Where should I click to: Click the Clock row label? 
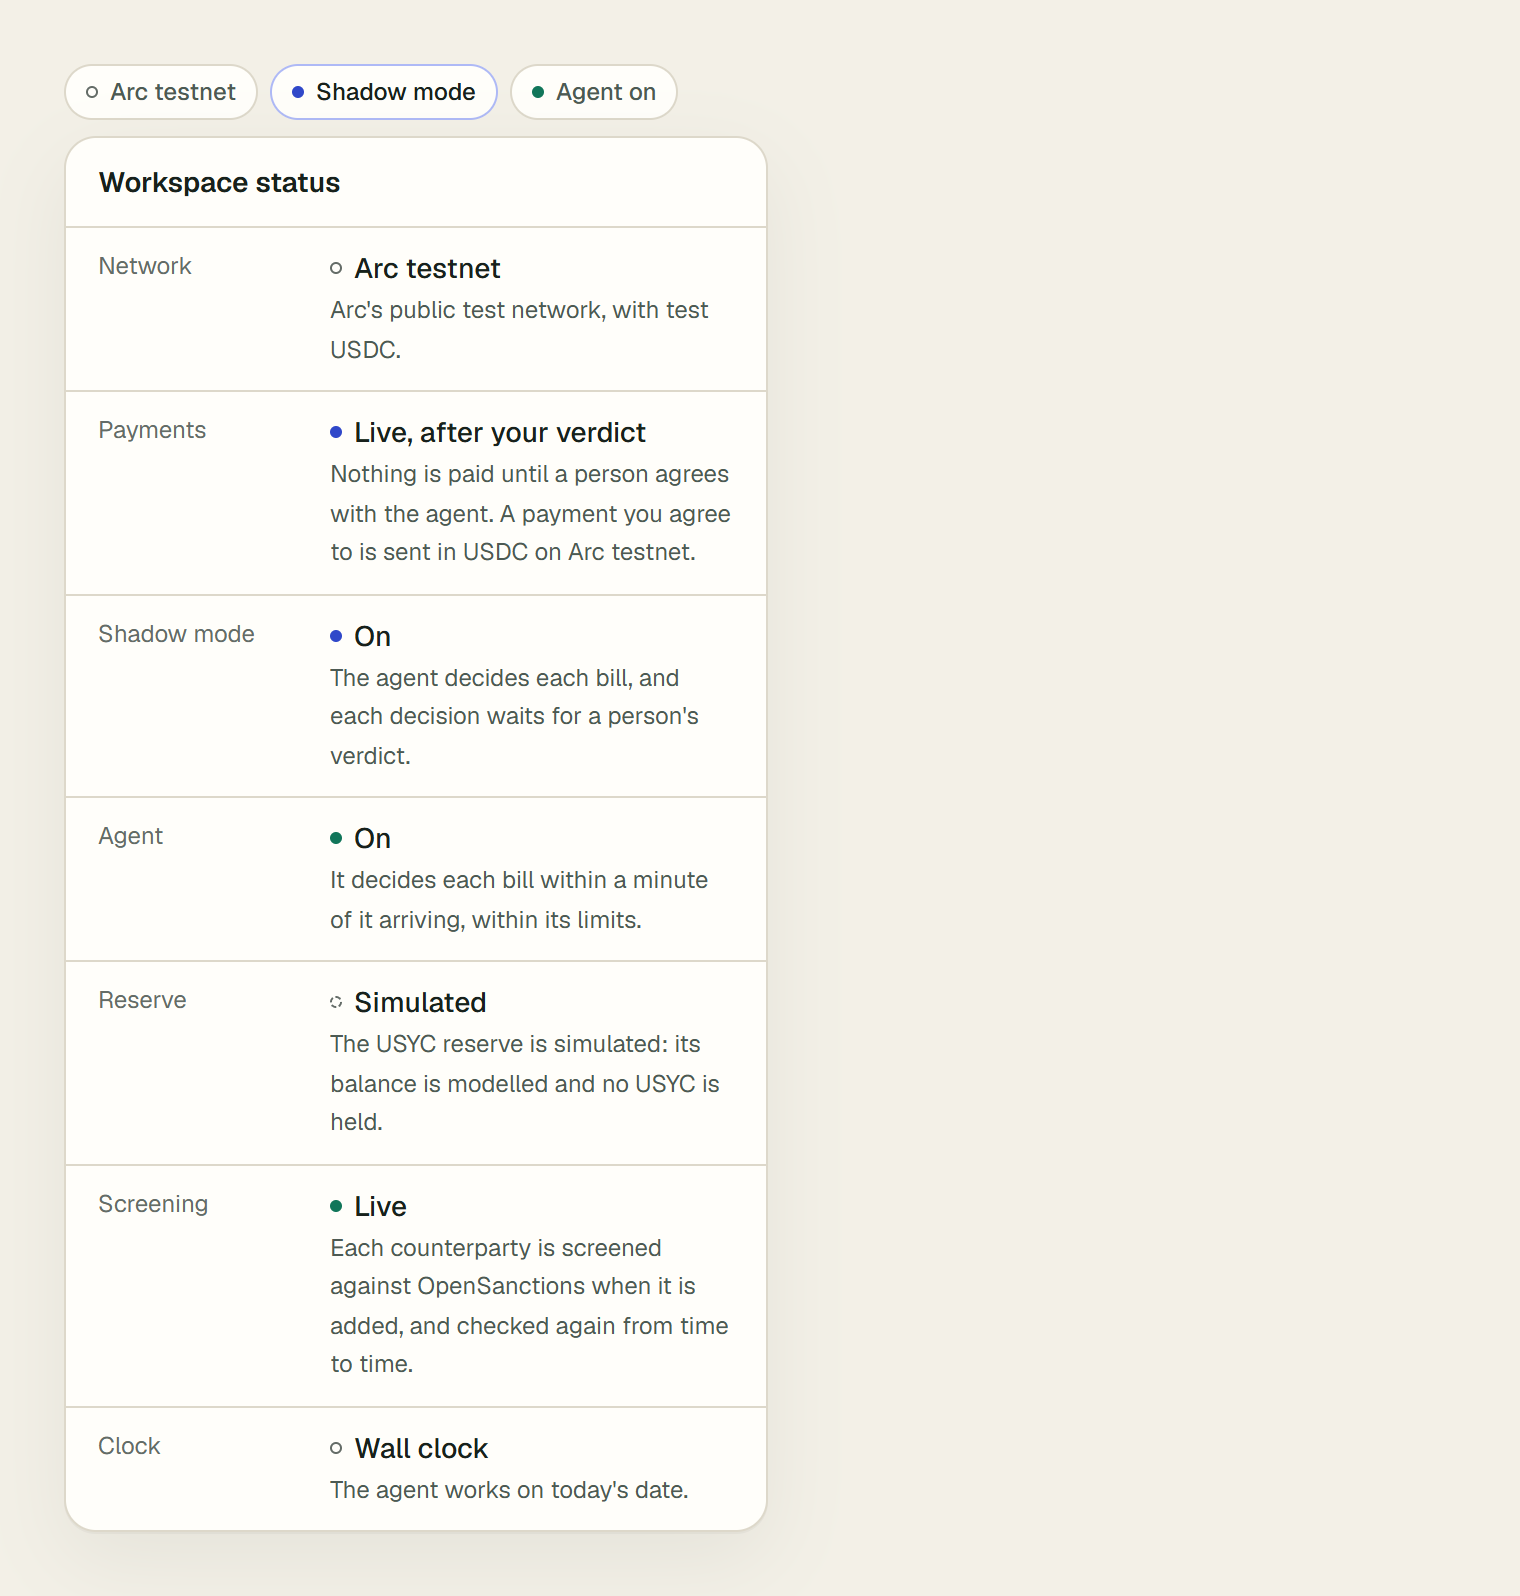(x=129, y=1446)
